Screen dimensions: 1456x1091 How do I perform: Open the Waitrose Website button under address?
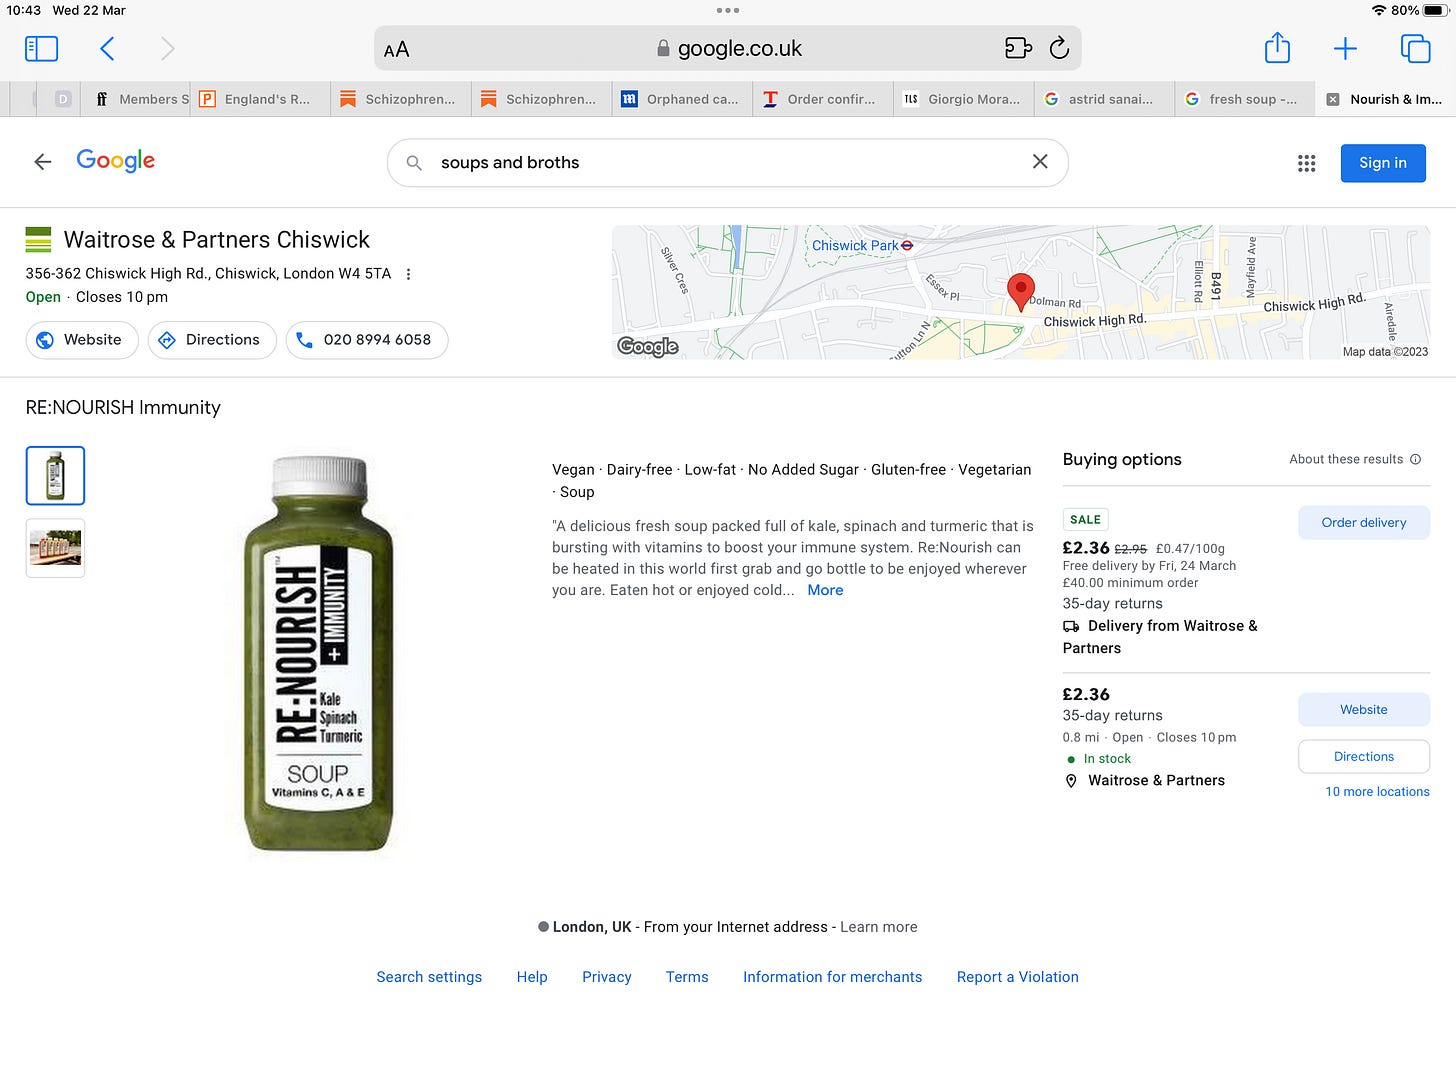pos(80,340)
